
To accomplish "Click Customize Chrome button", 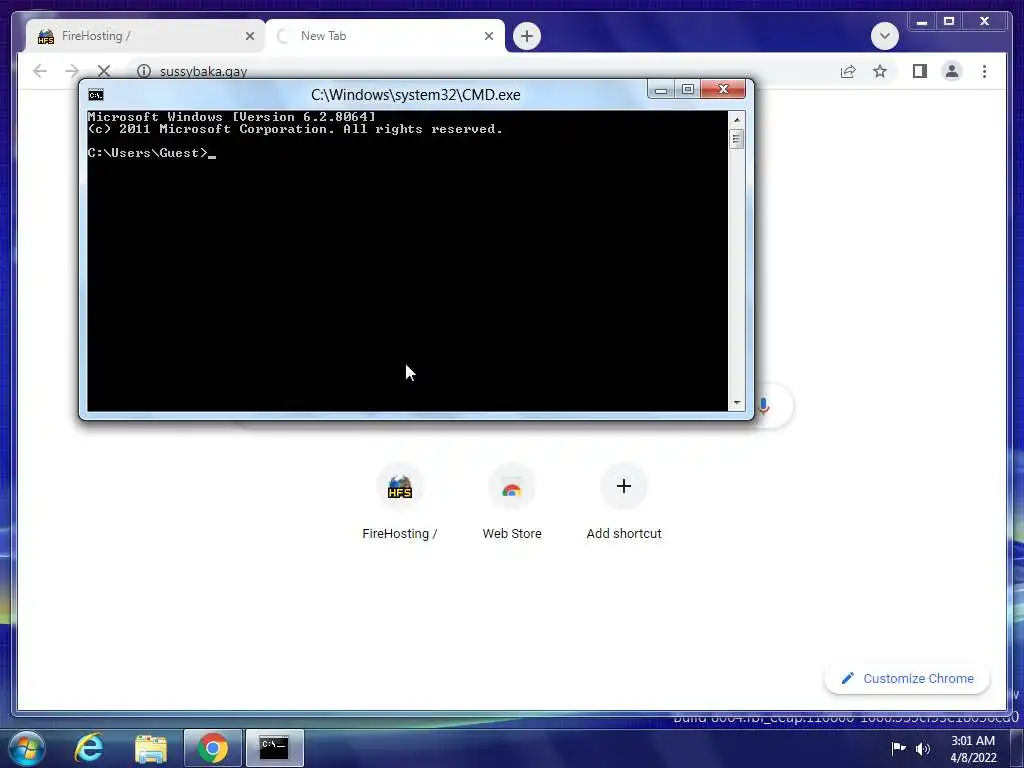I will [907, 679].
